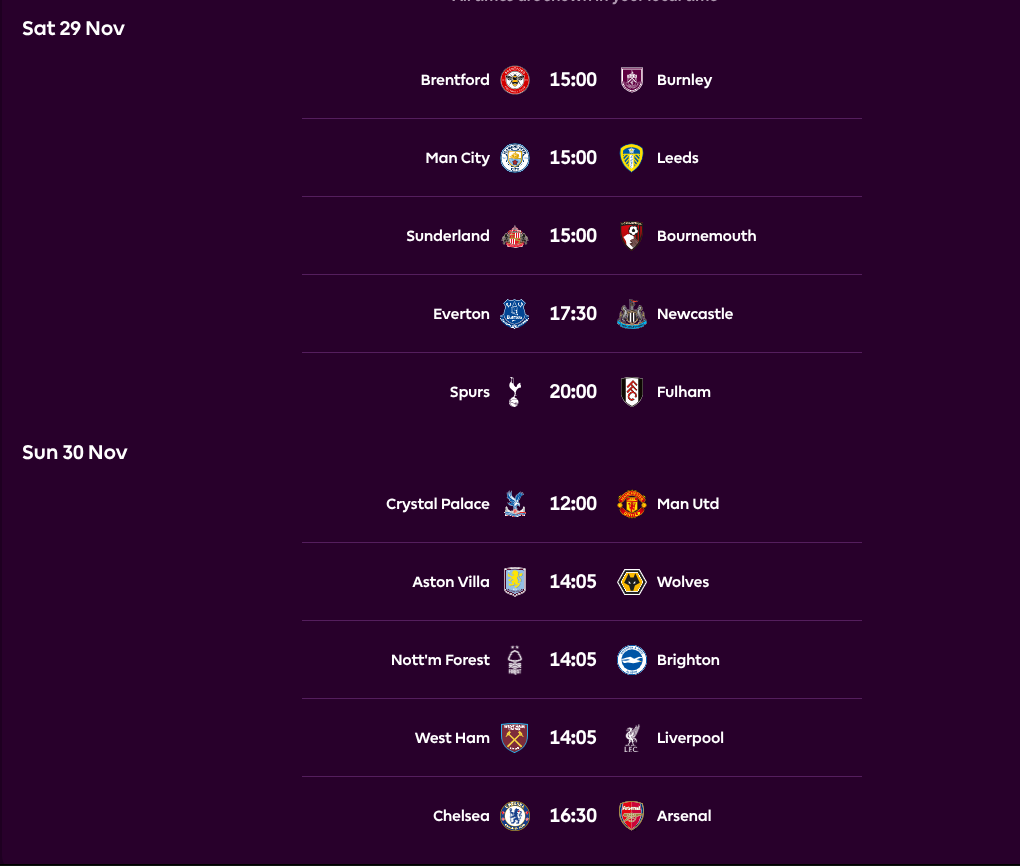Viewport: 1020px width, 866px height.
Task: Open the Newcastle badge icon
Action: [632, 313]
